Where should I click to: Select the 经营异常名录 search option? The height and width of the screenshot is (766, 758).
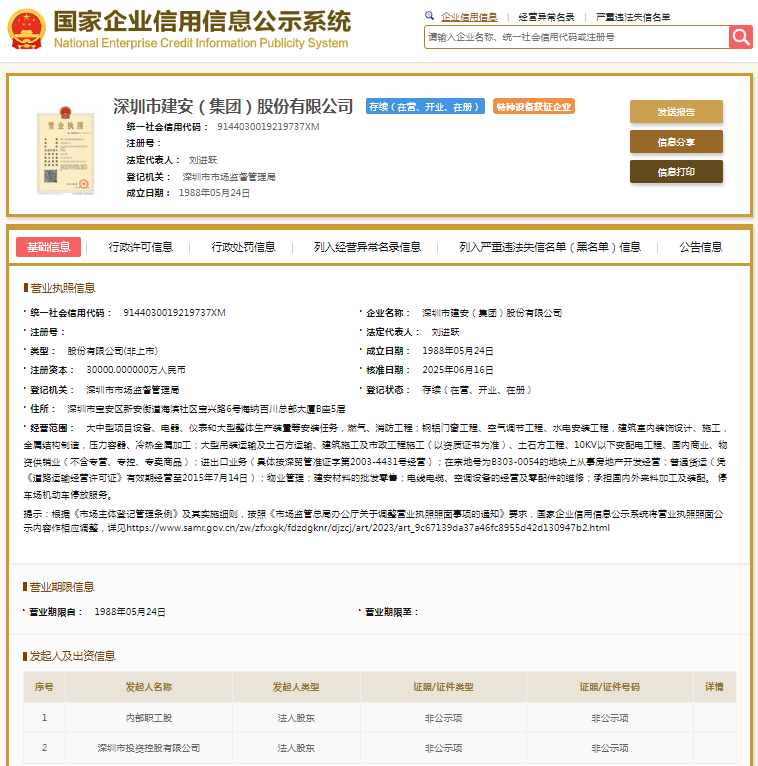tap(546, 17)
